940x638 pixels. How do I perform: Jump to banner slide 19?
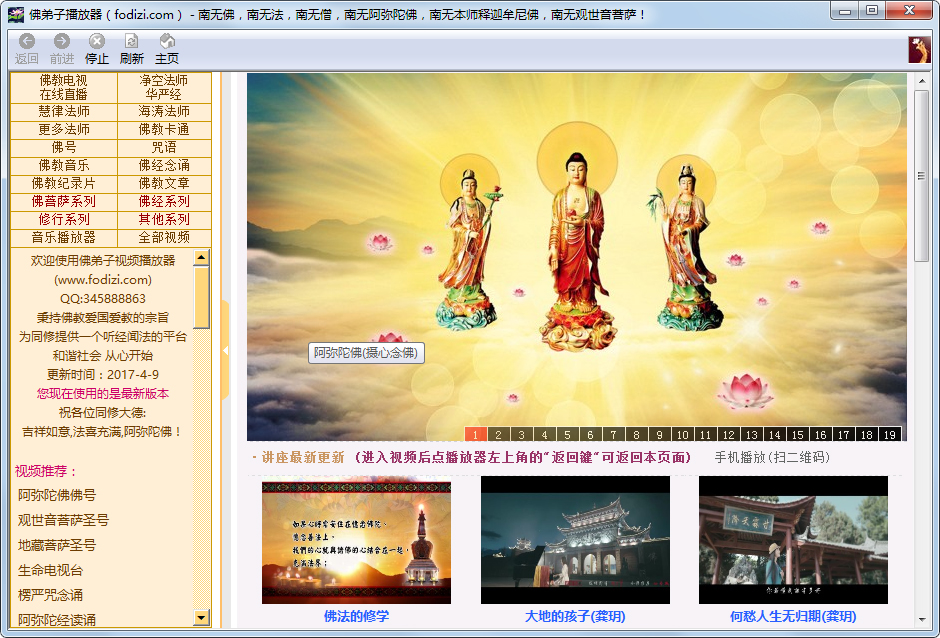click(890, 435)
